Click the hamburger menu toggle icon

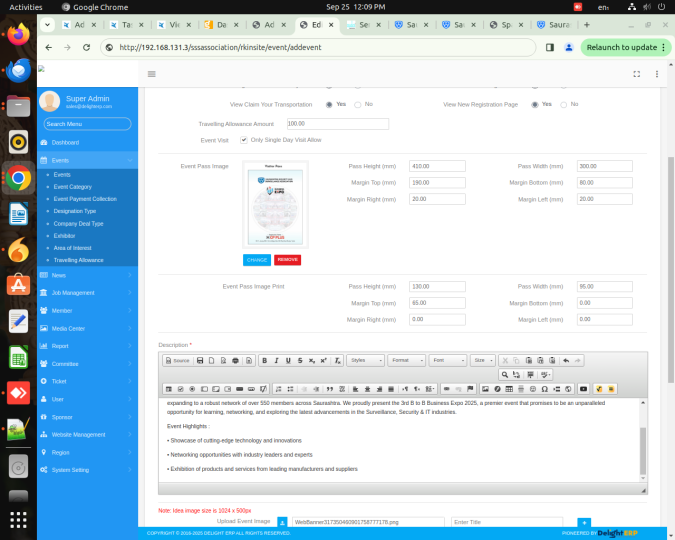tap(151, 74)
